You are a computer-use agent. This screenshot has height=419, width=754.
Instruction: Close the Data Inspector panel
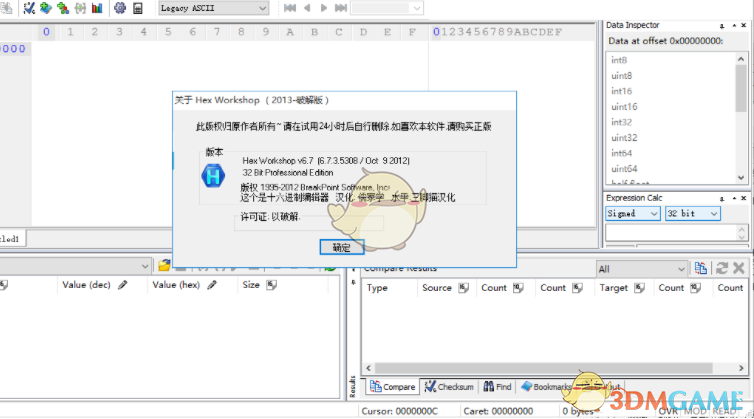[x=744, y=25]
